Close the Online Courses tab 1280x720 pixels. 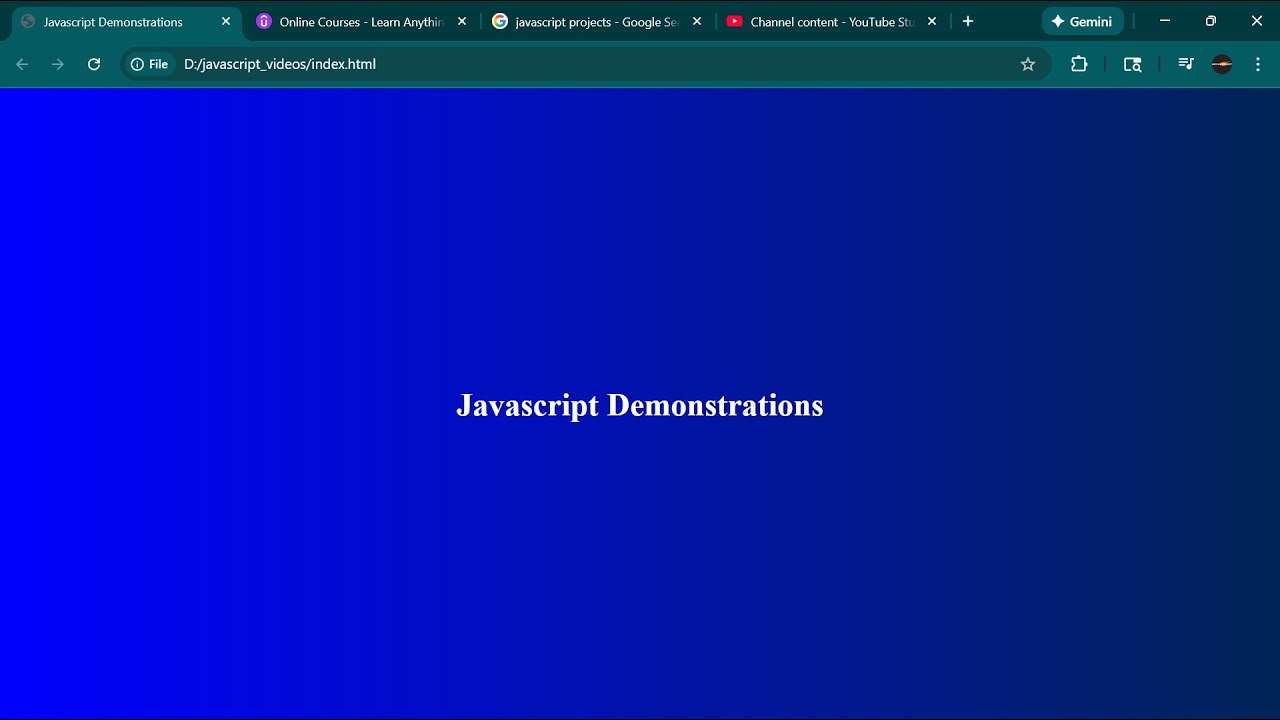click(462, 21)
